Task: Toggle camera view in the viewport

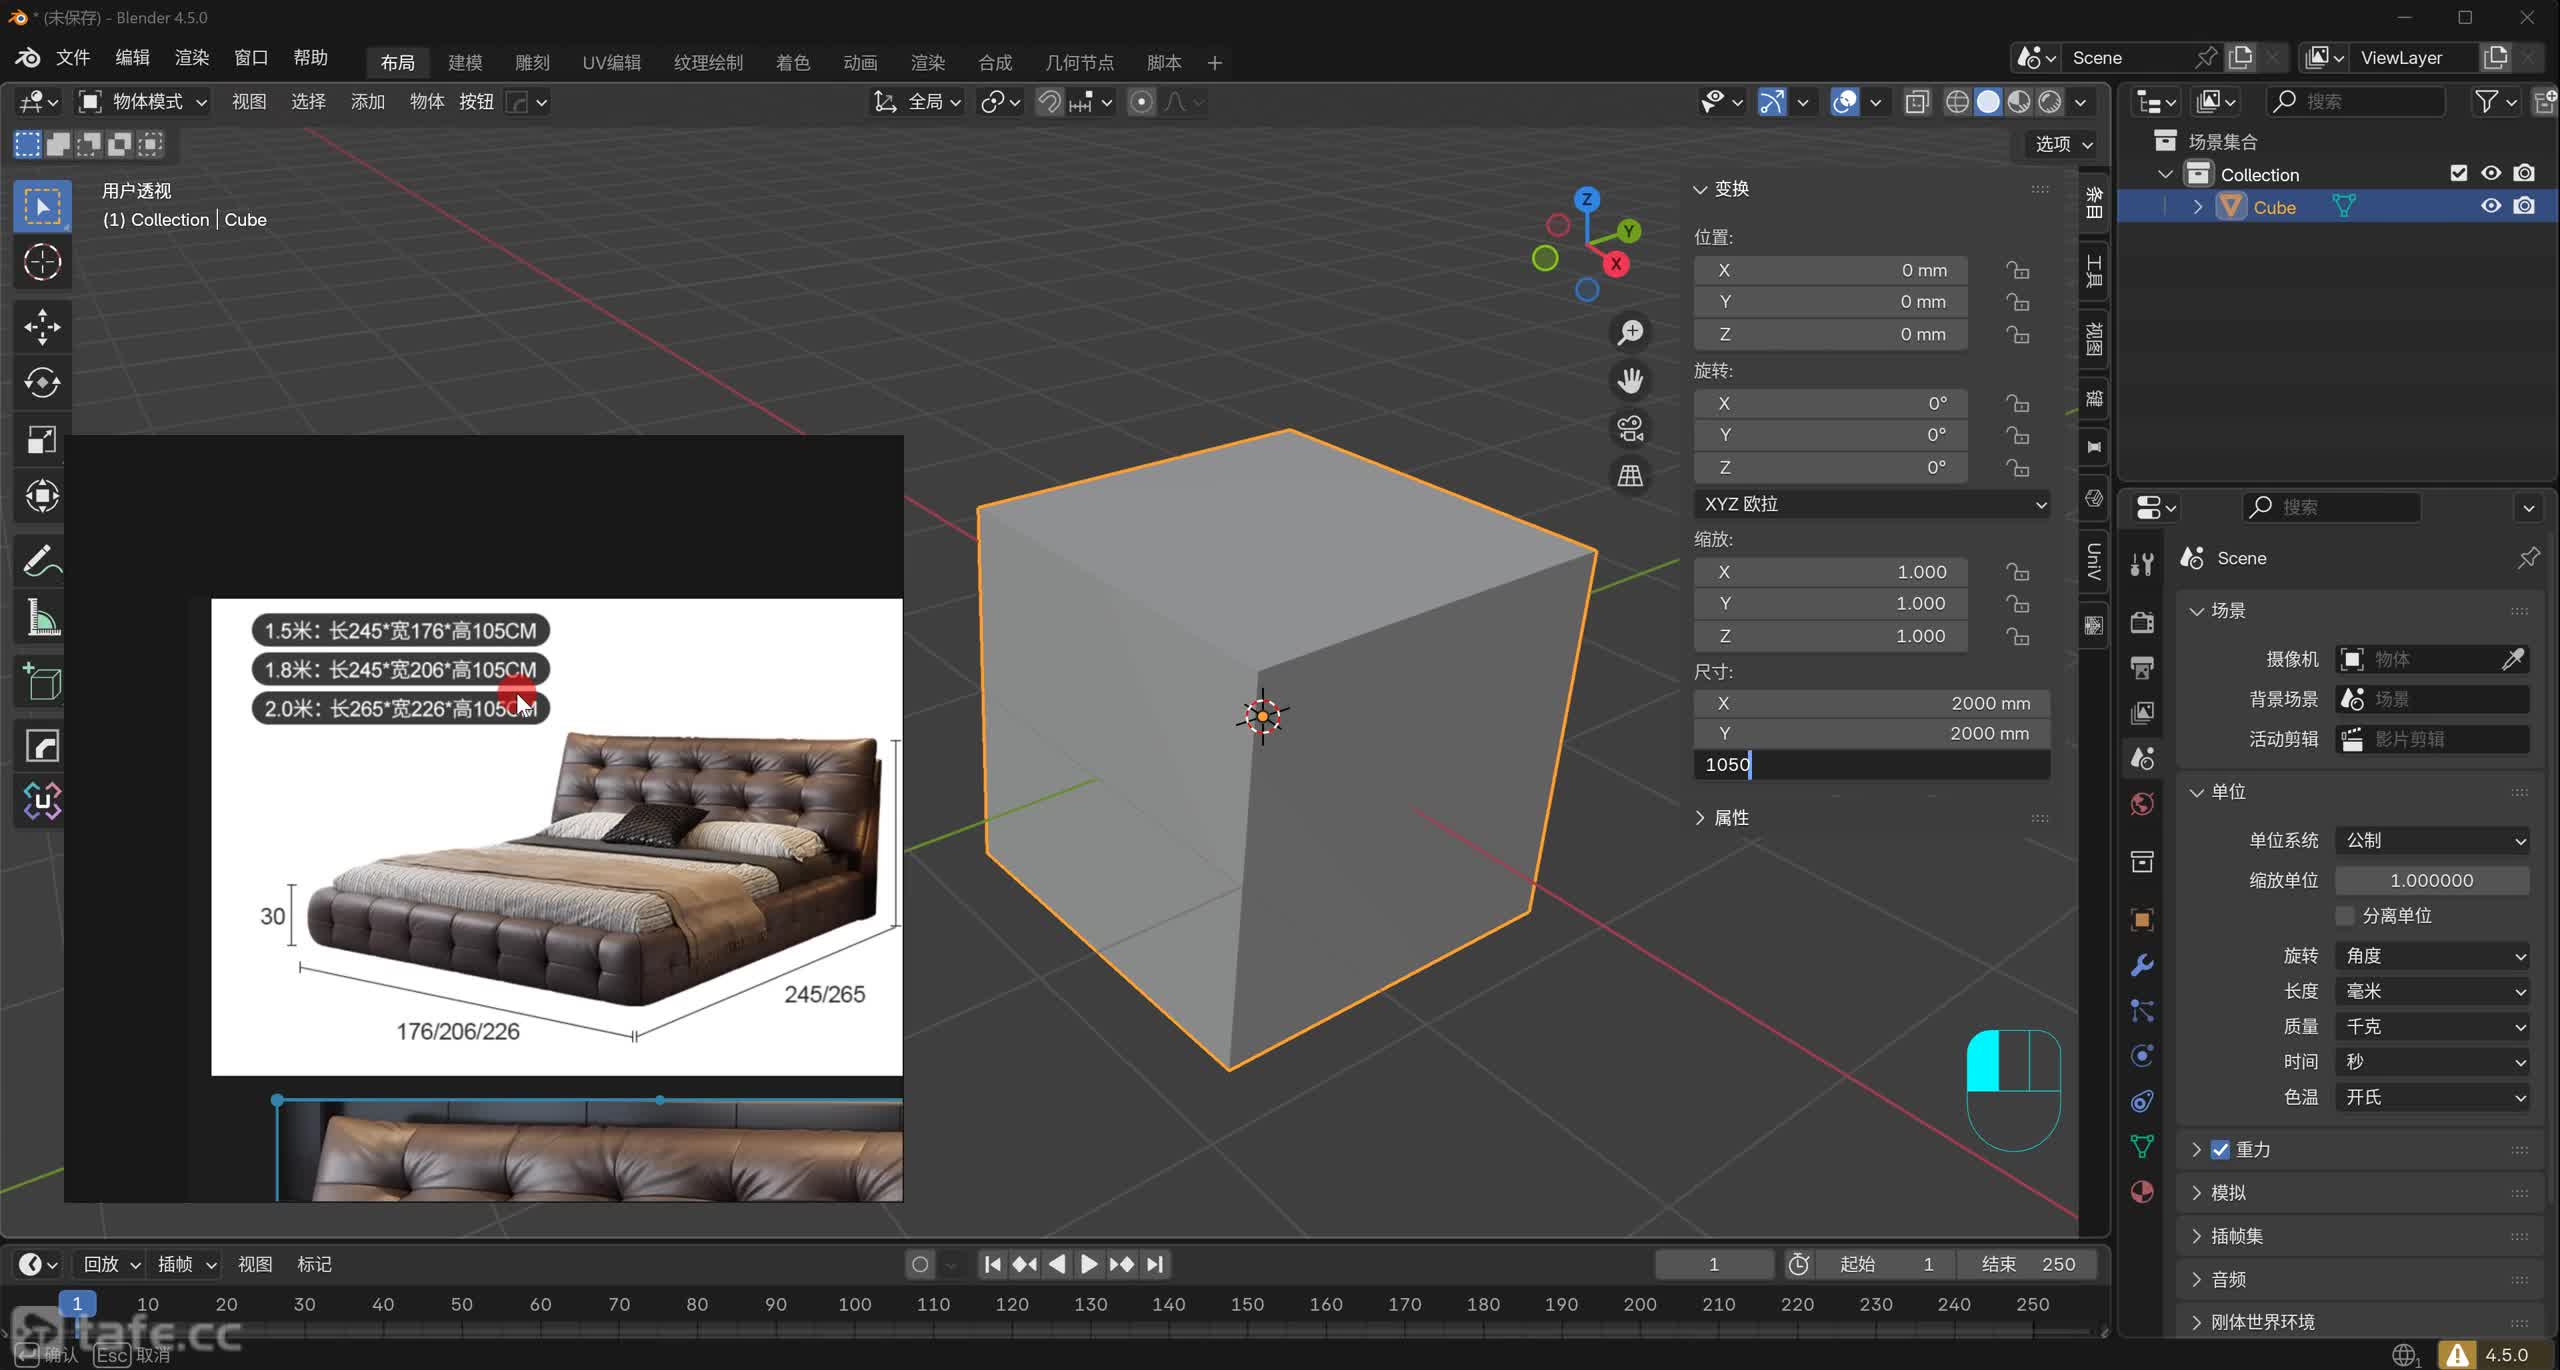Action: click(1630, 428)
